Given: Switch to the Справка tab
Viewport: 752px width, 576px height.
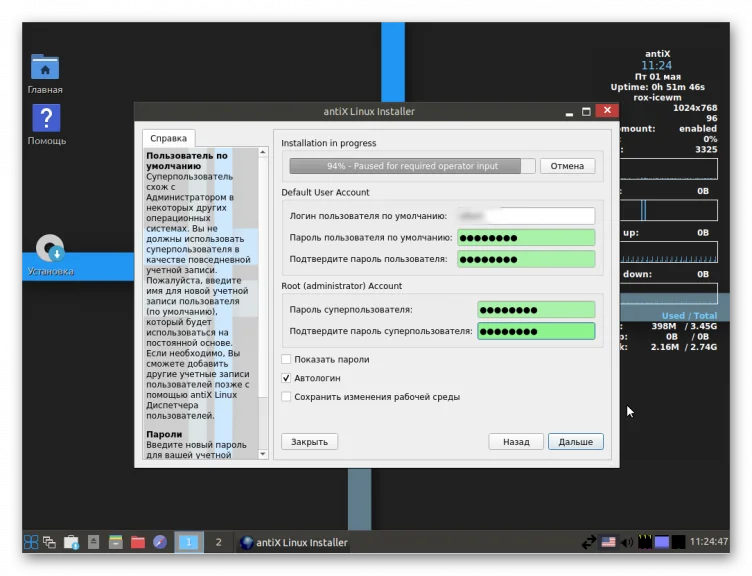Looking at the screenshot, I should 168,139.
